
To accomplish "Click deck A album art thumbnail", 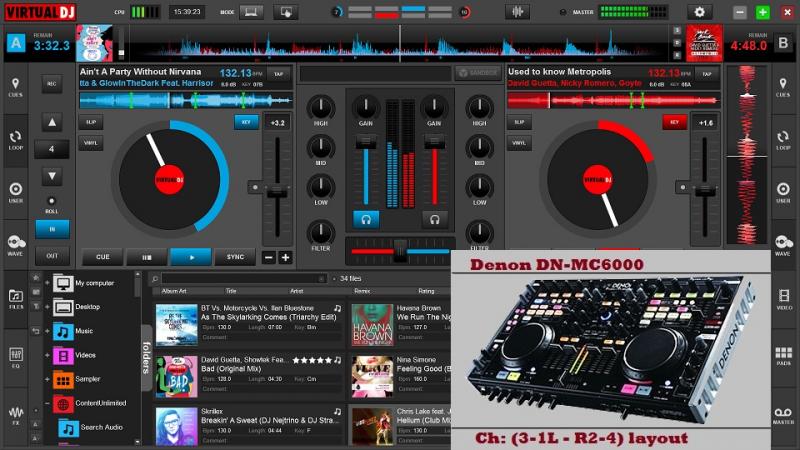I will (x=94, y=44).
